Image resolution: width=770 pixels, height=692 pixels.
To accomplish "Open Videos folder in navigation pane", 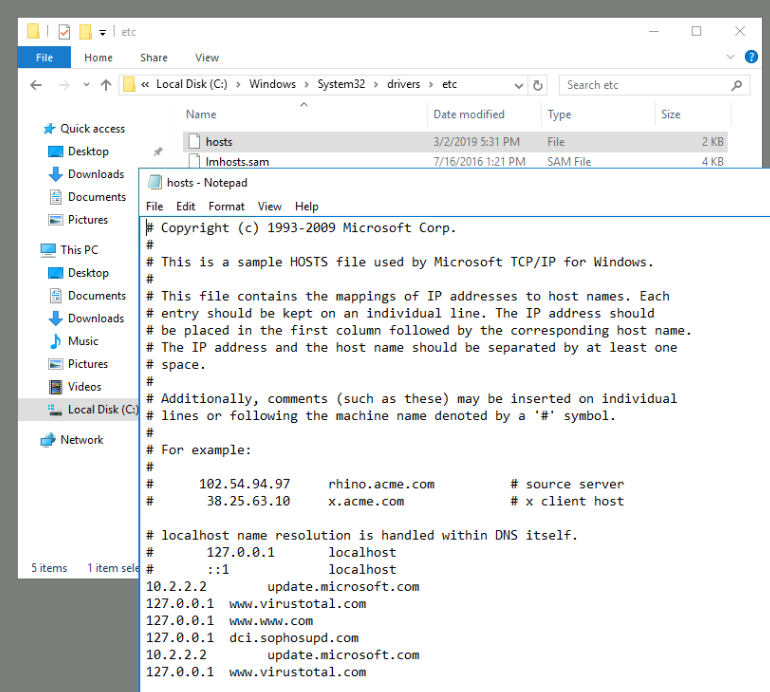I will 84,387.
